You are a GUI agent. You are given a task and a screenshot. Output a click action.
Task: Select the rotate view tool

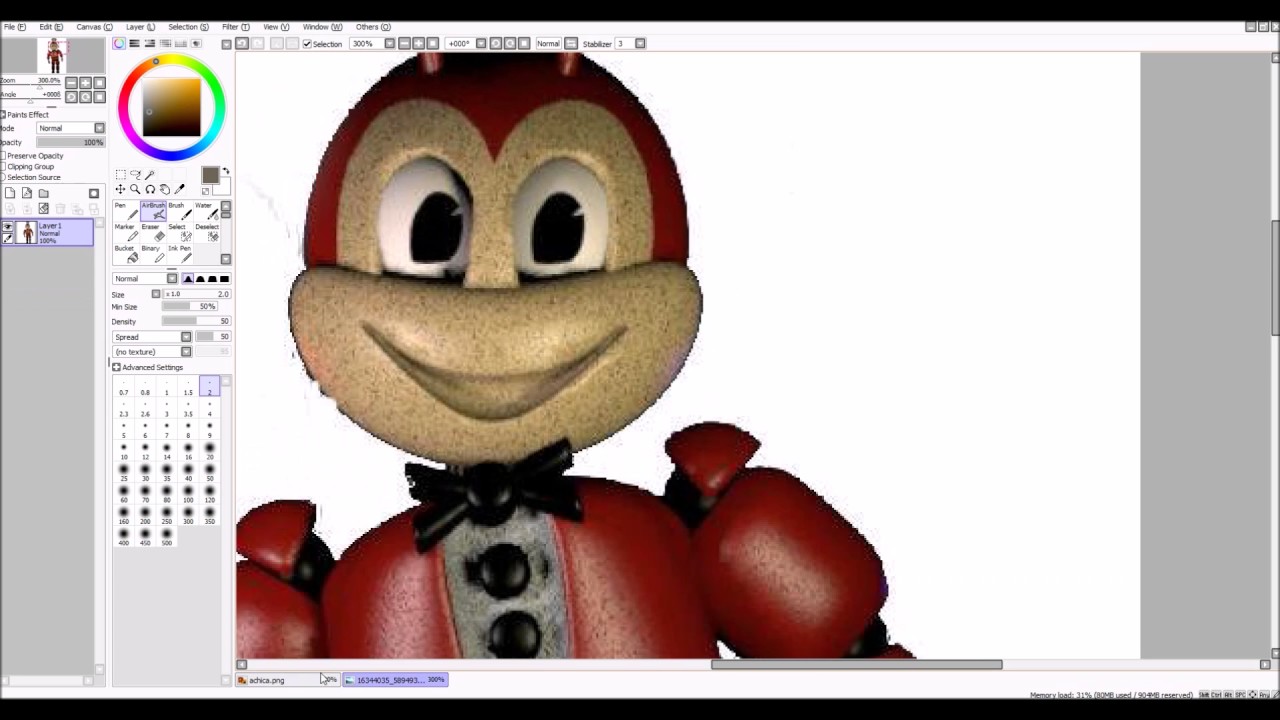point(150,189)
